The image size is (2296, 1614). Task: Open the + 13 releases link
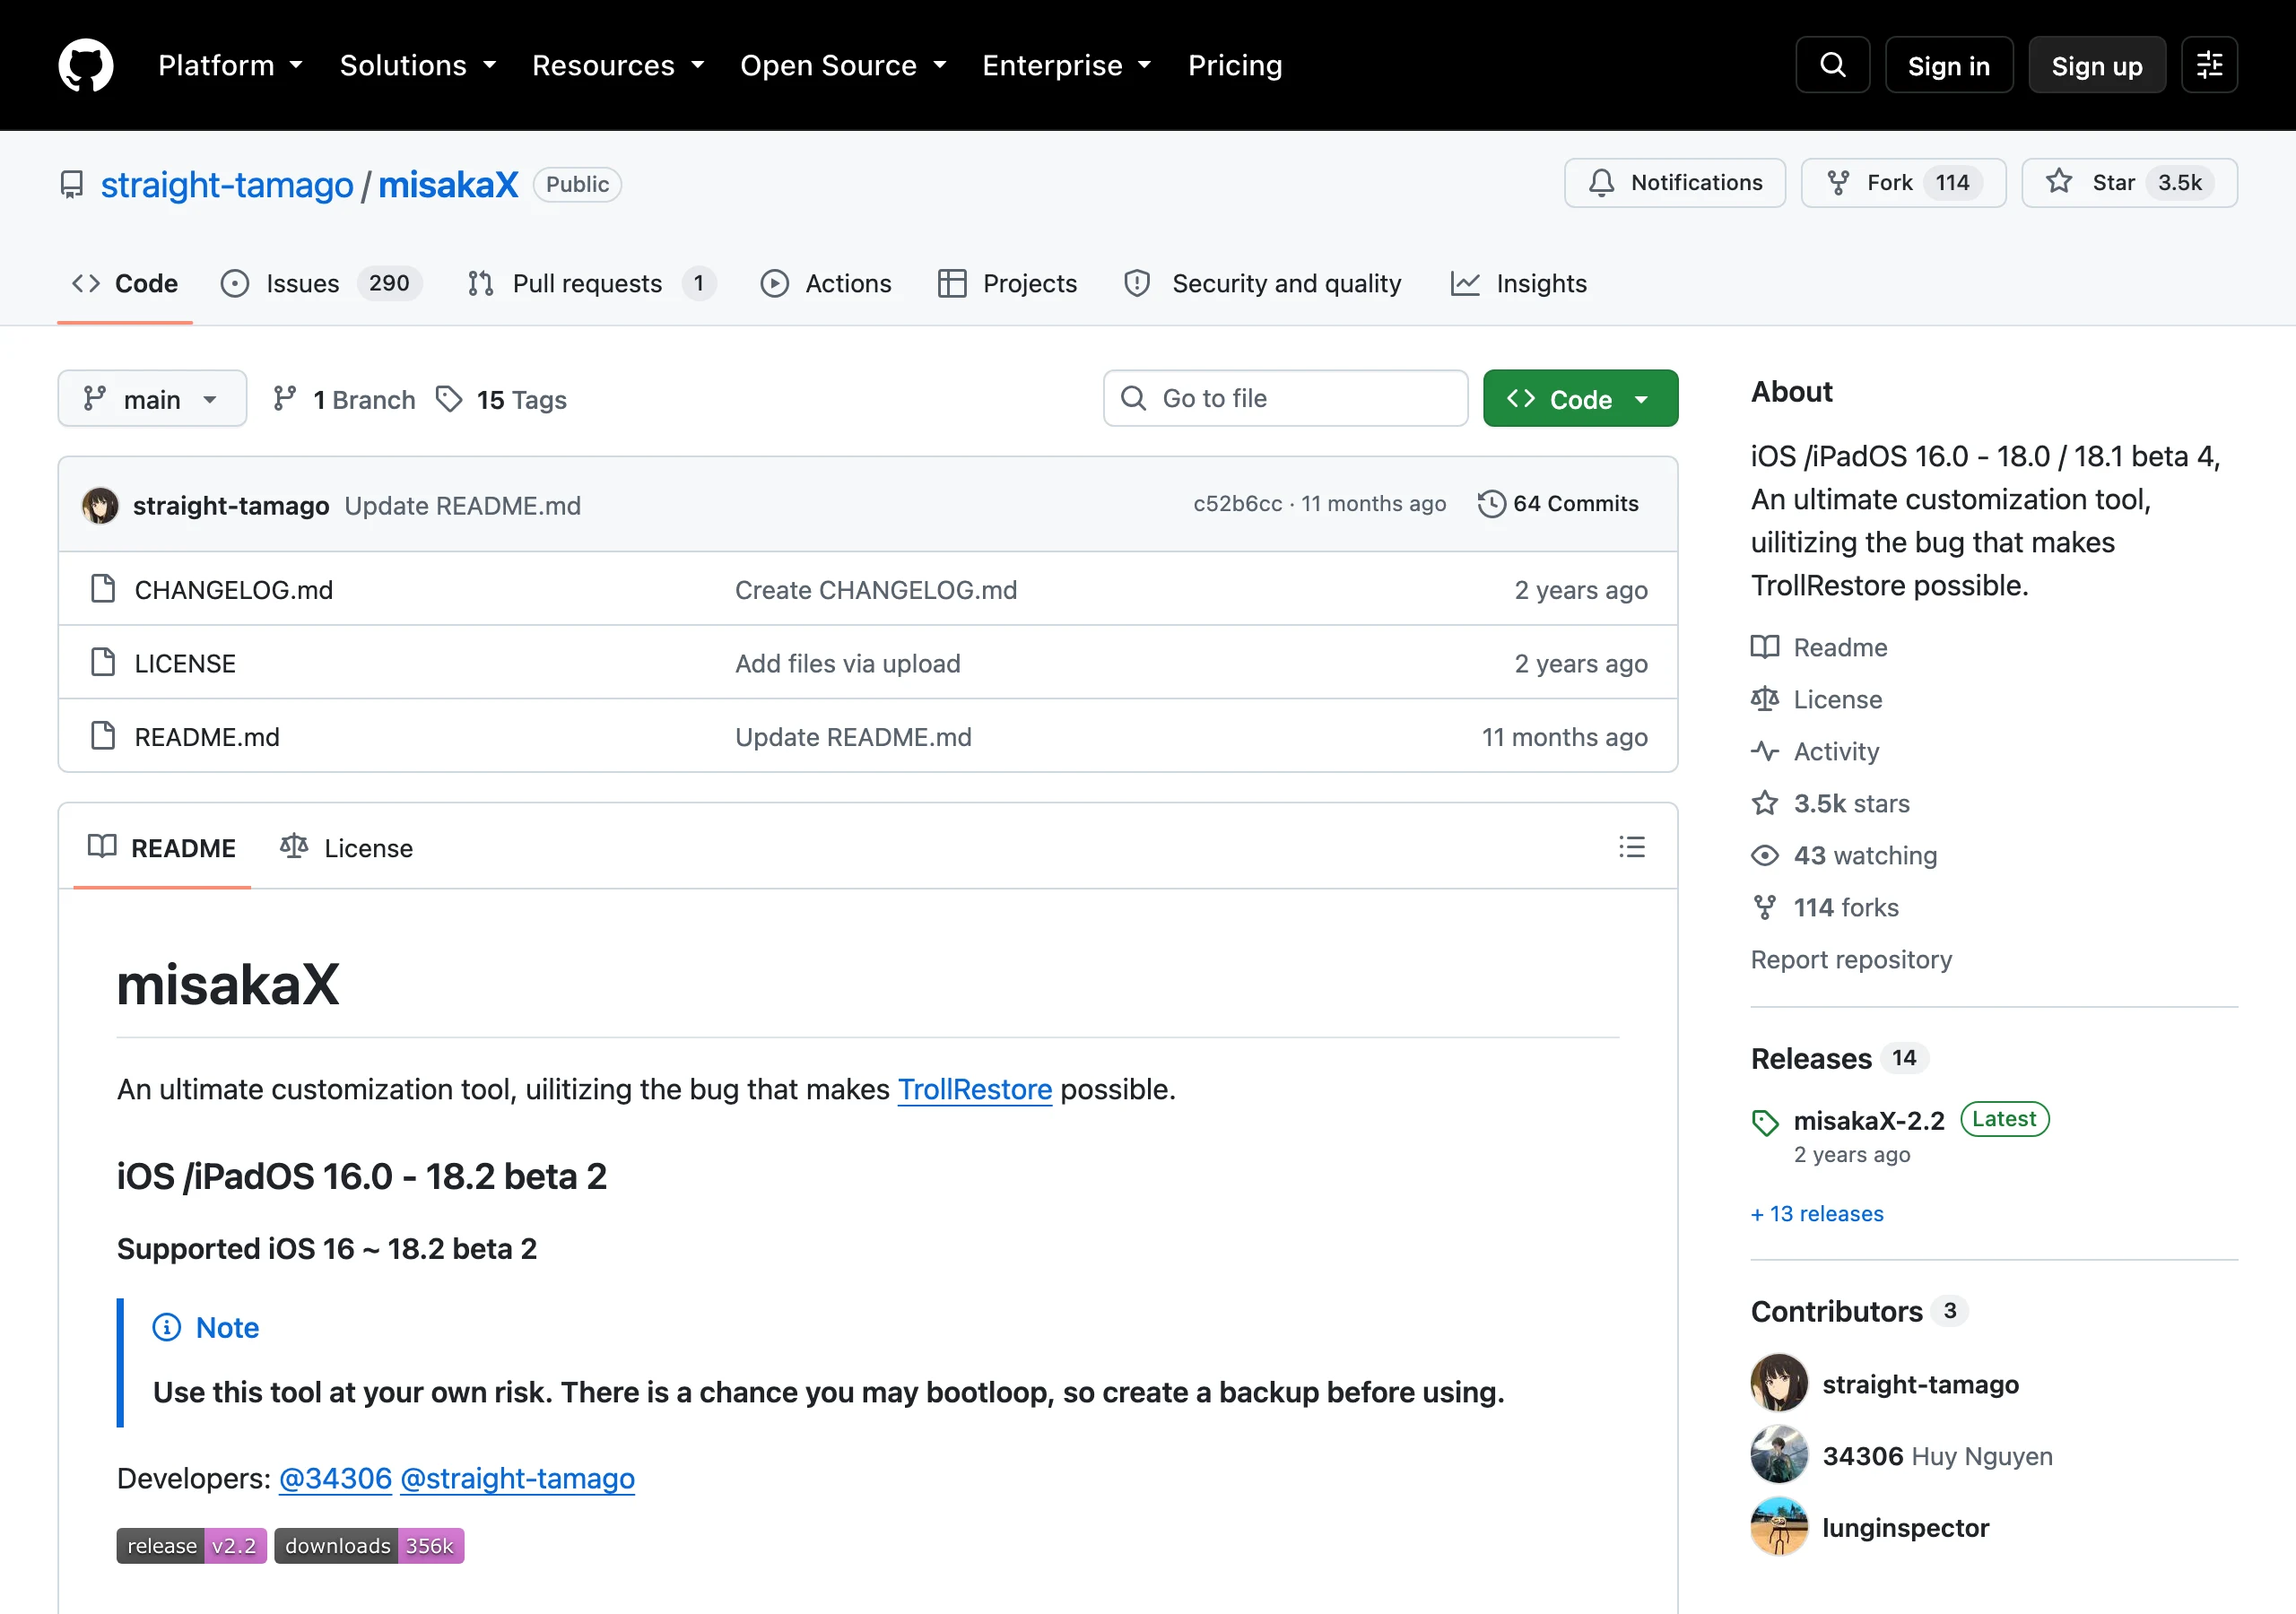pyautogui.click(x=1817, y=1213)
